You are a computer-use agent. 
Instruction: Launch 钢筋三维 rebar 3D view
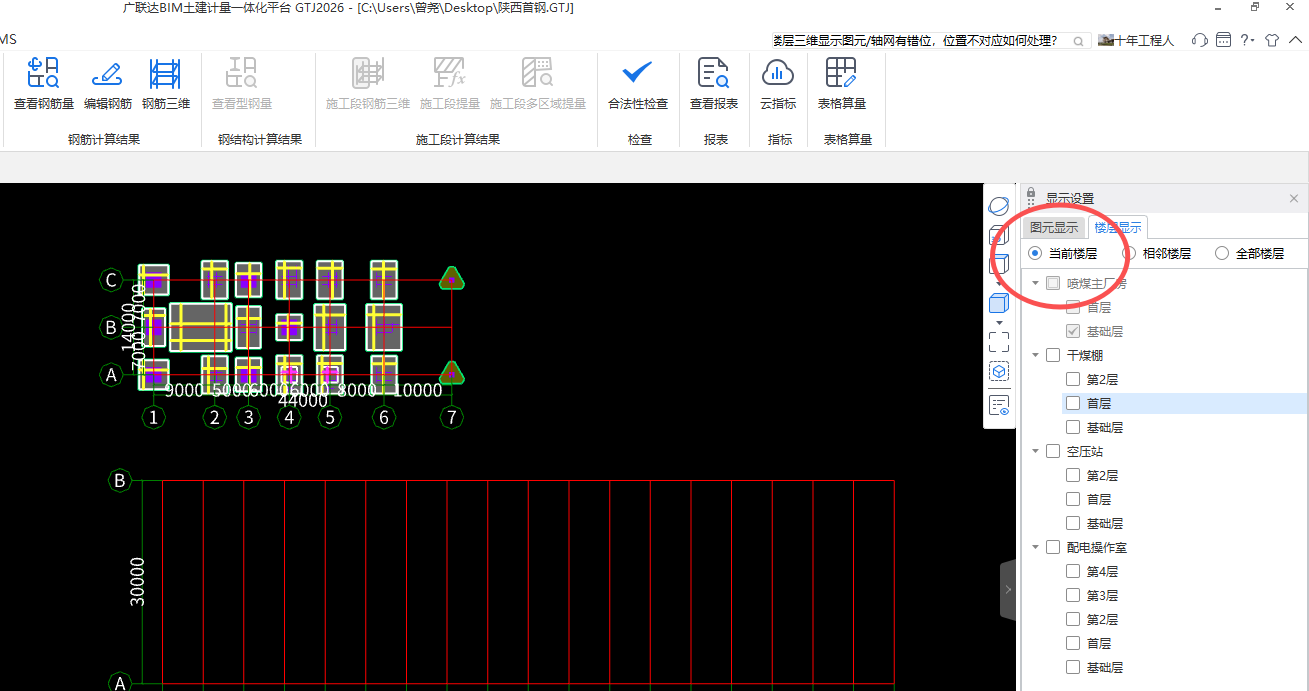[165, 84]
